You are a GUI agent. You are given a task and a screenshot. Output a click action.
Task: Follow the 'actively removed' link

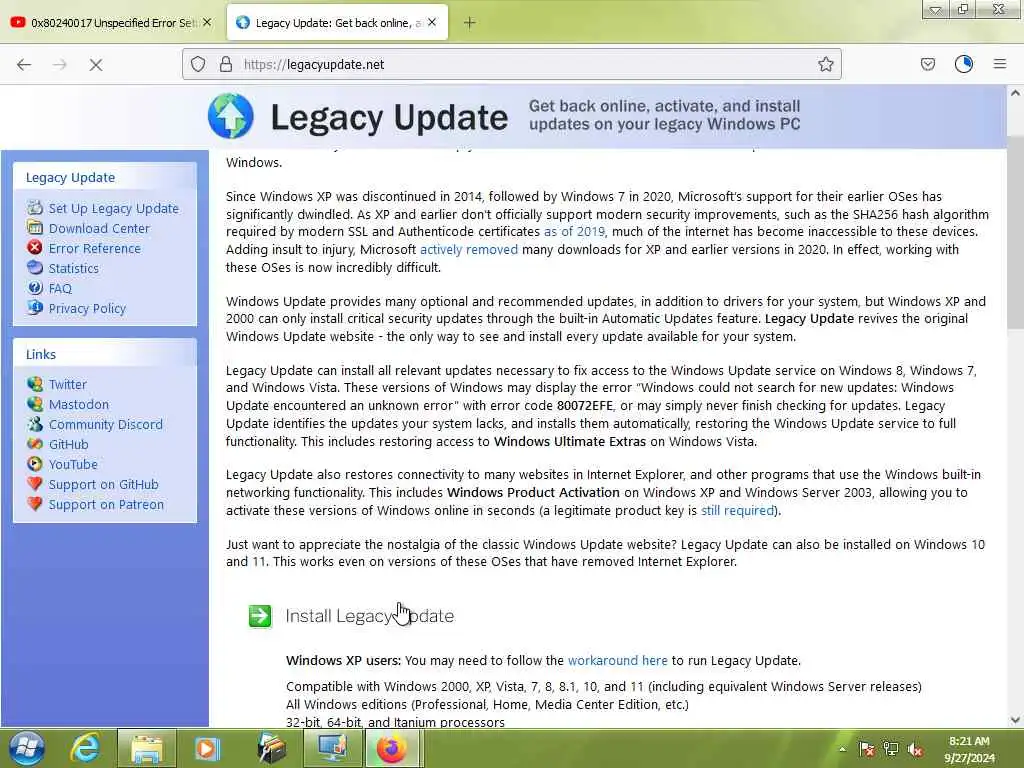[469, 249]
